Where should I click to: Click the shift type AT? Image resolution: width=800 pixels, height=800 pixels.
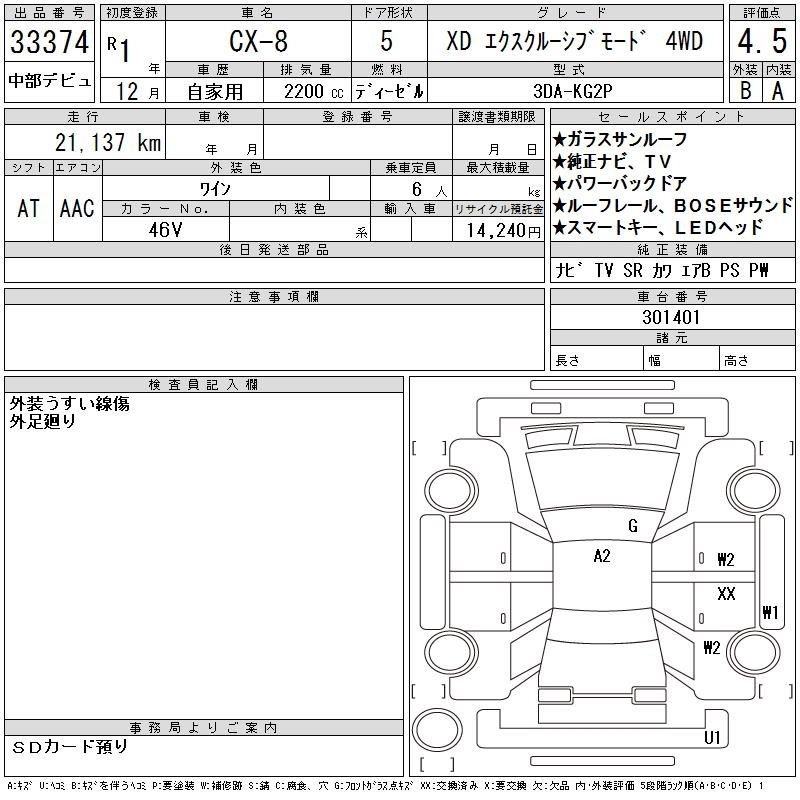click(29, 209)
